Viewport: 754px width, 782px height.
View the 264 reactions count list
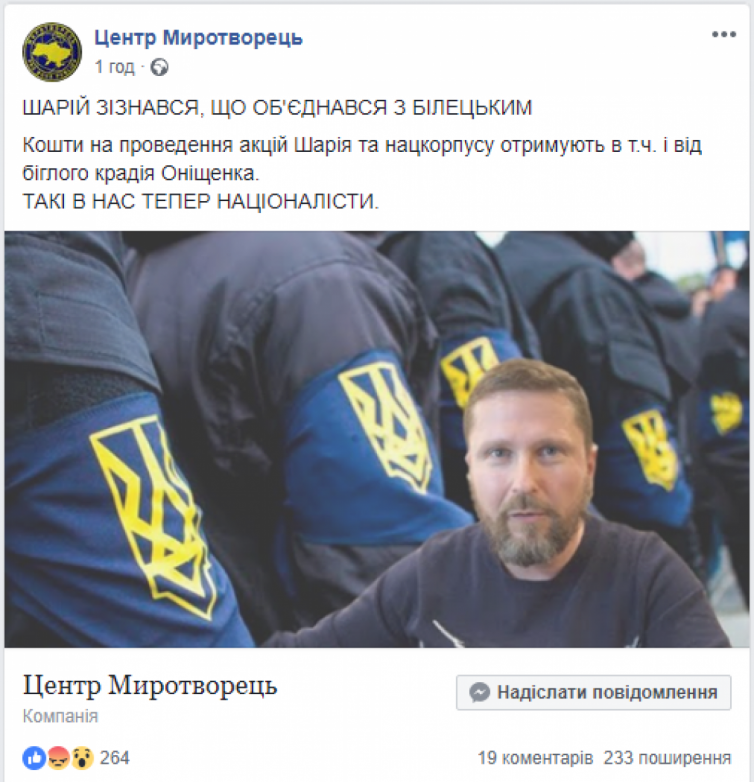115,758
